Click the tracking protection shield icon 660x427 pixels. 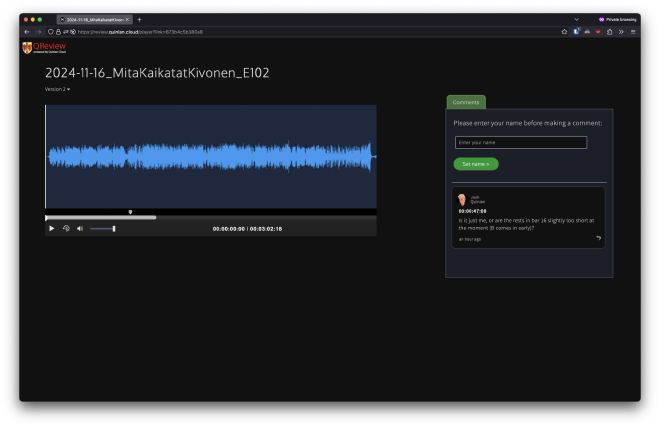point(50,32)
